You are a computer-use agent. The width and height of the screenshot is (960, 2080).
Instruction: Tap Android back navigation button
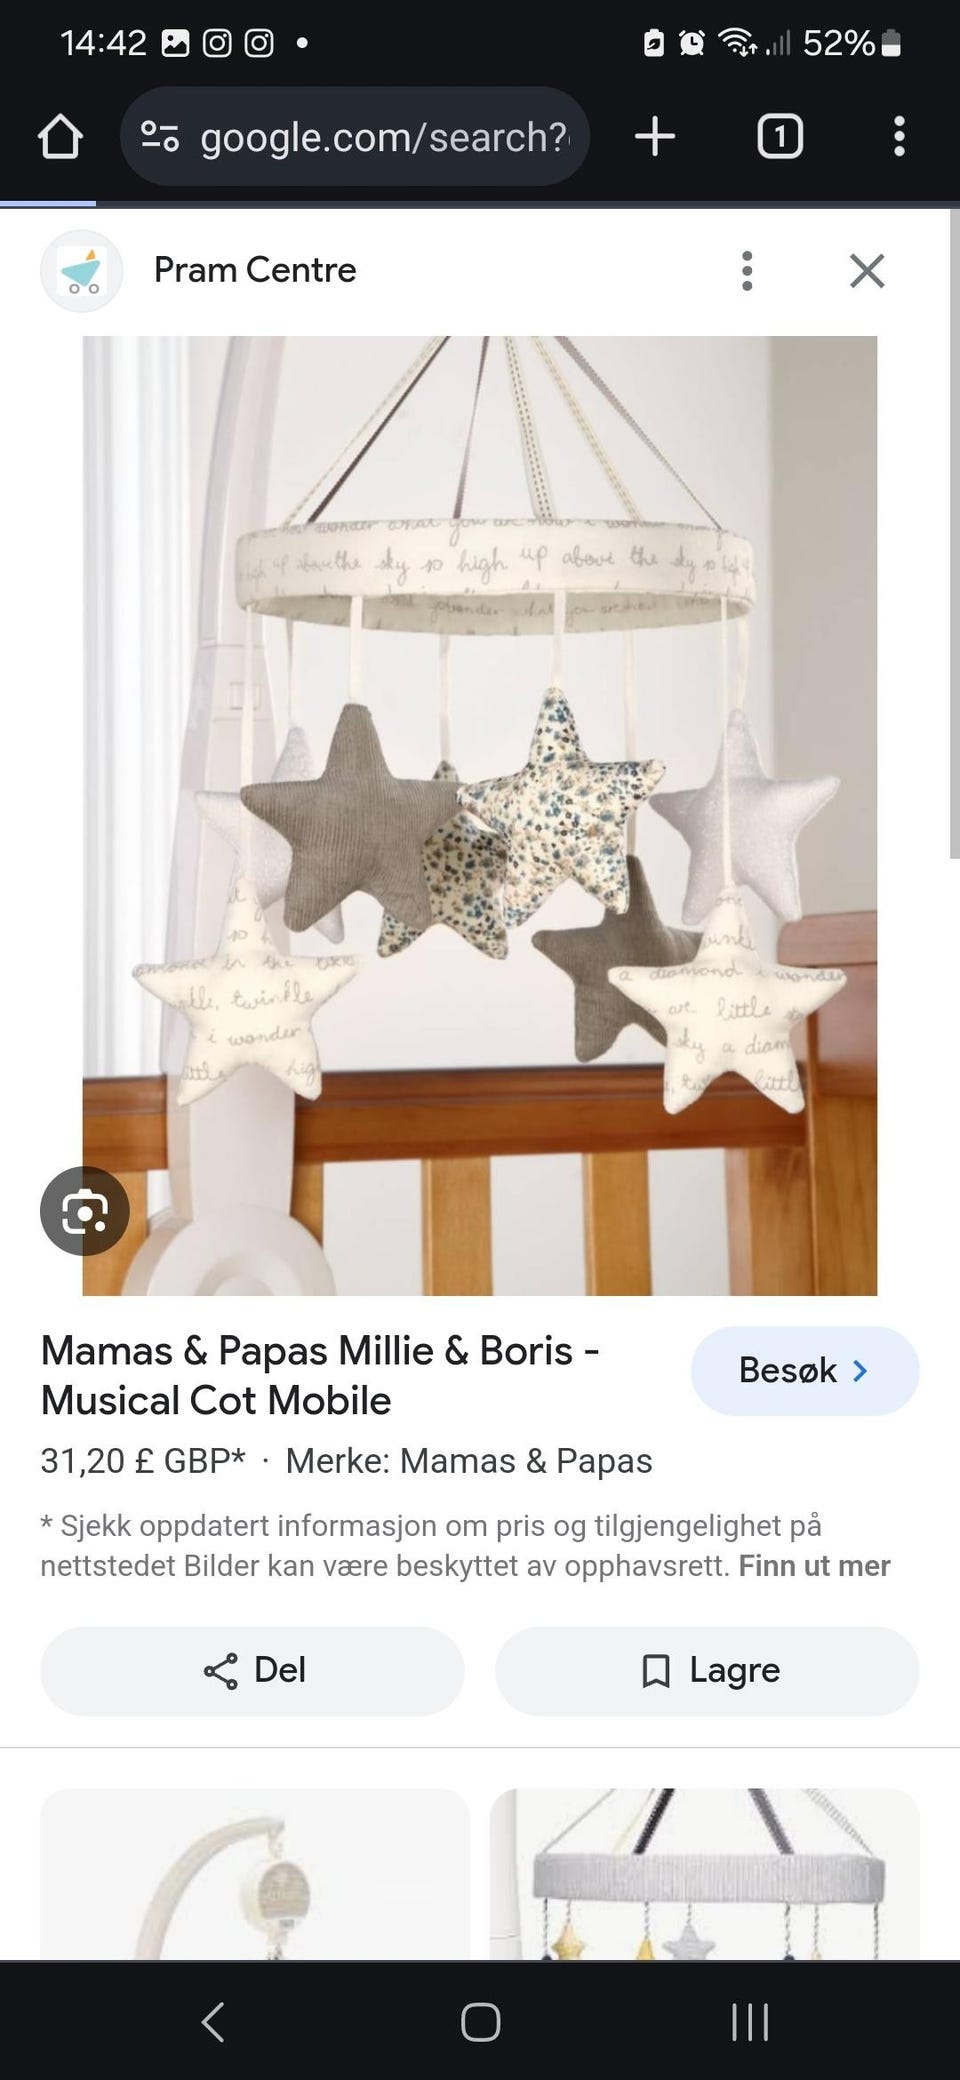coord(213,2021)
